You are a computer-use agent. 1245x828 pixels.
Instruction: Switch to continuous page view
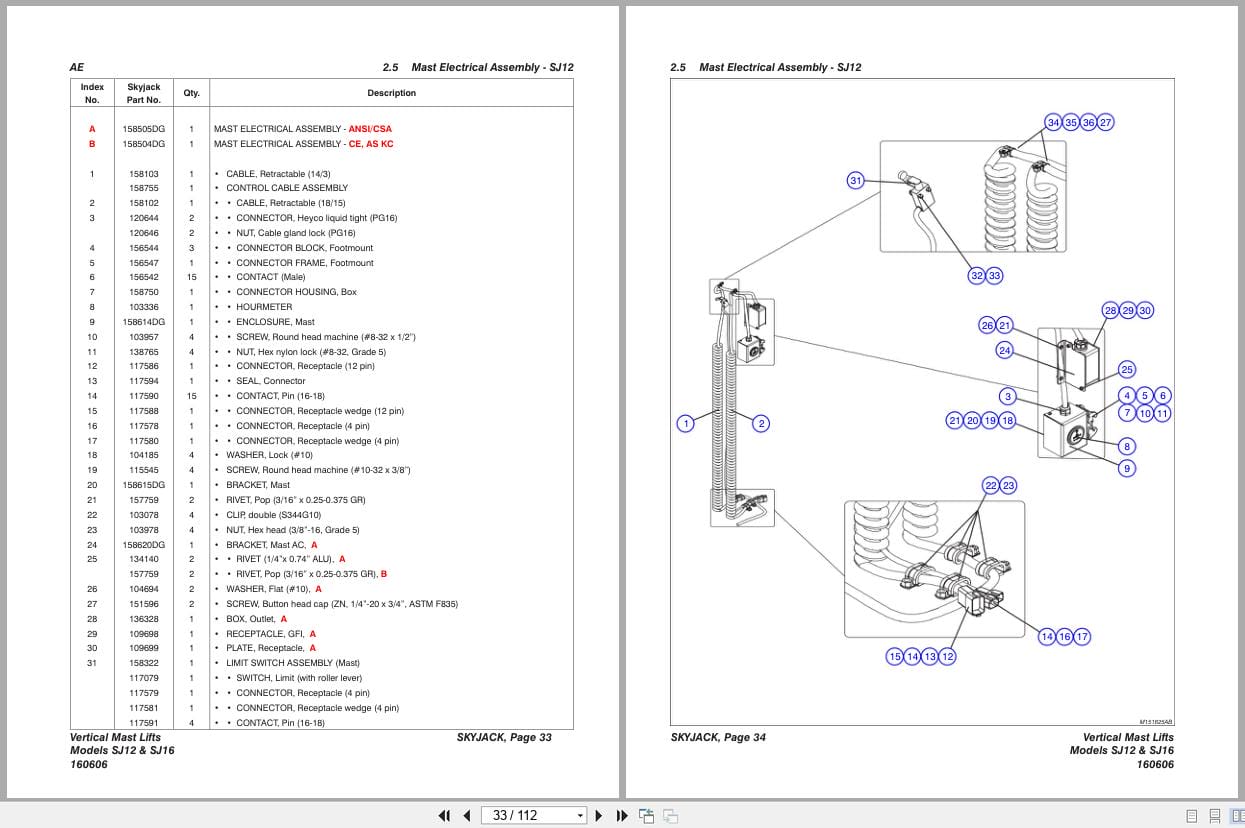1214,815
